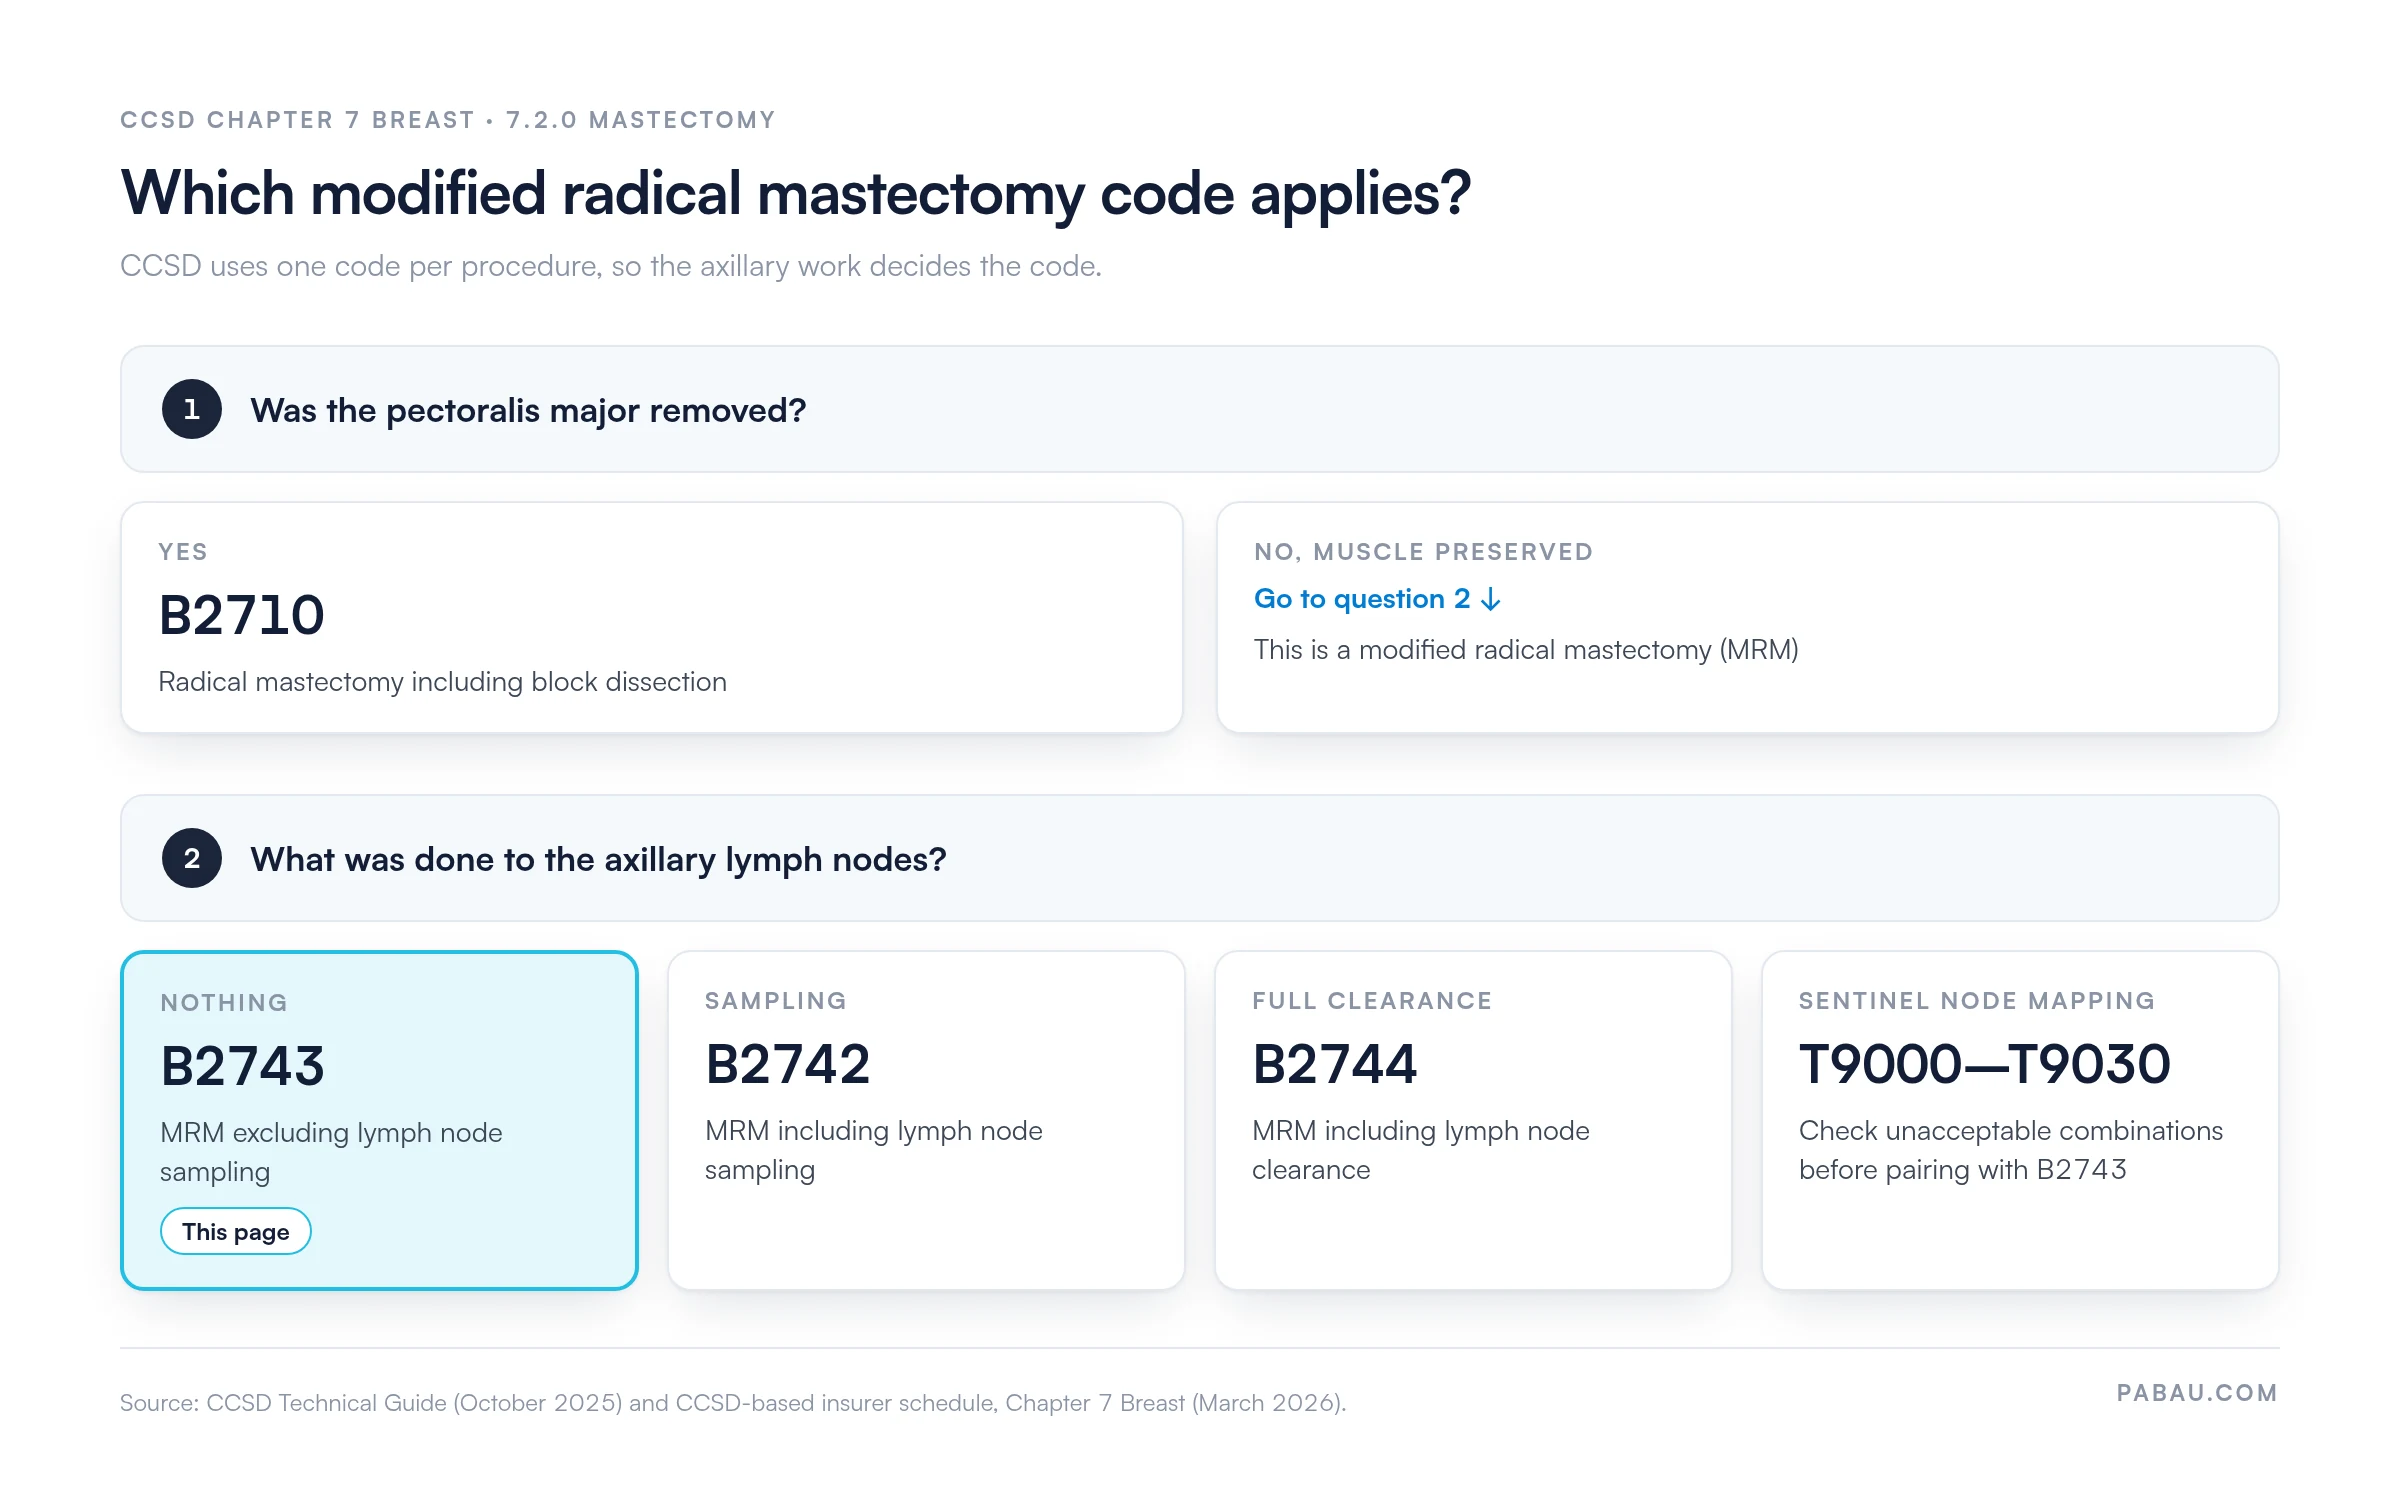Click the PABAU.COM footer label
Screen dimensions: 2400x1512
point(2197,1393)
